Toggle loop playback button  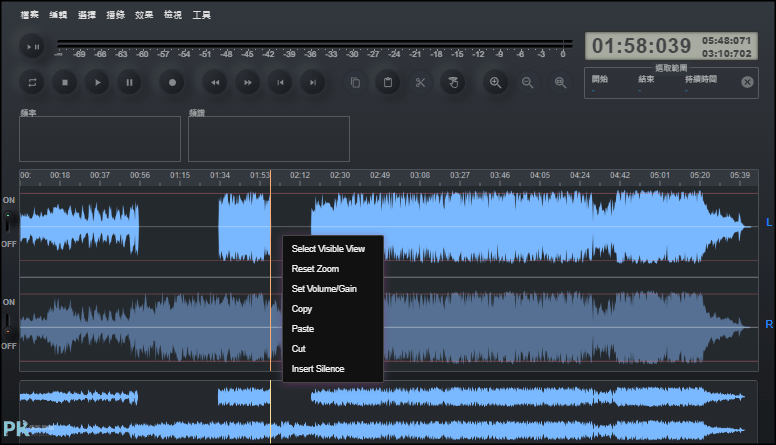tap(32, 83)
